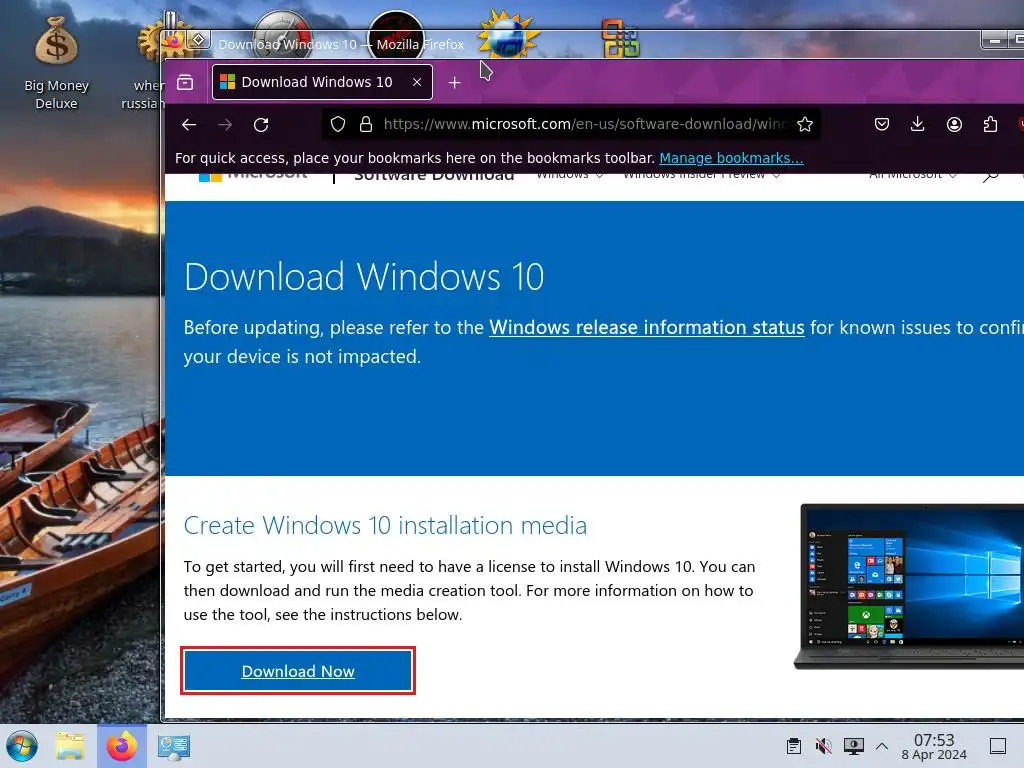Open the extensions puzzle-piece icon
This screenshot has width=1024, height=768.
tap(990, 124)
